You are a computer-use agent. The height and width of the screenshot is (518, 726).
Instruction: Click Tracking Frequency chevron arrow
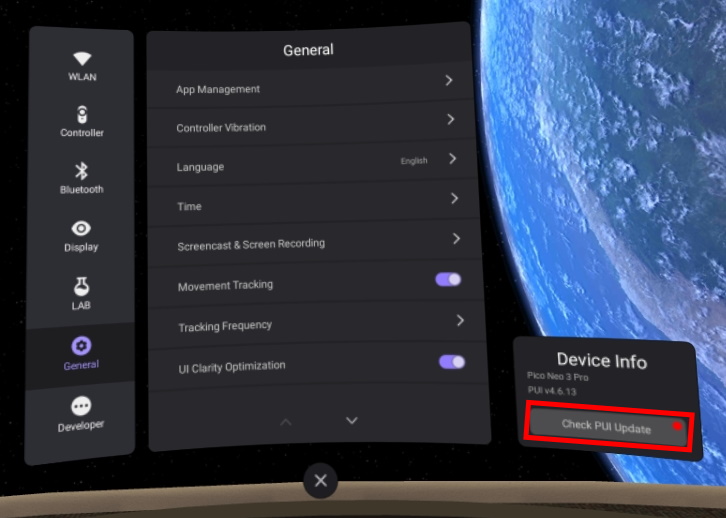[x=460, y=320]
